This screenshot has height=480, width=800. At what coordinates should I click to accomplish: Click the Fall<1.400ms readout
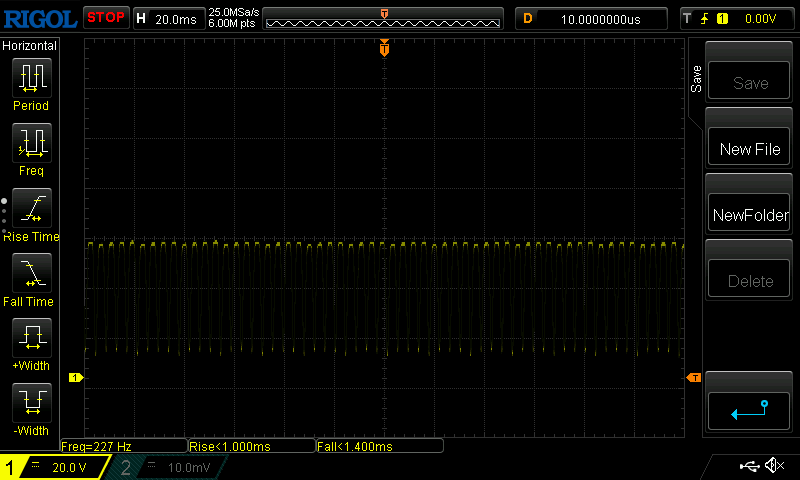point(380,446)
